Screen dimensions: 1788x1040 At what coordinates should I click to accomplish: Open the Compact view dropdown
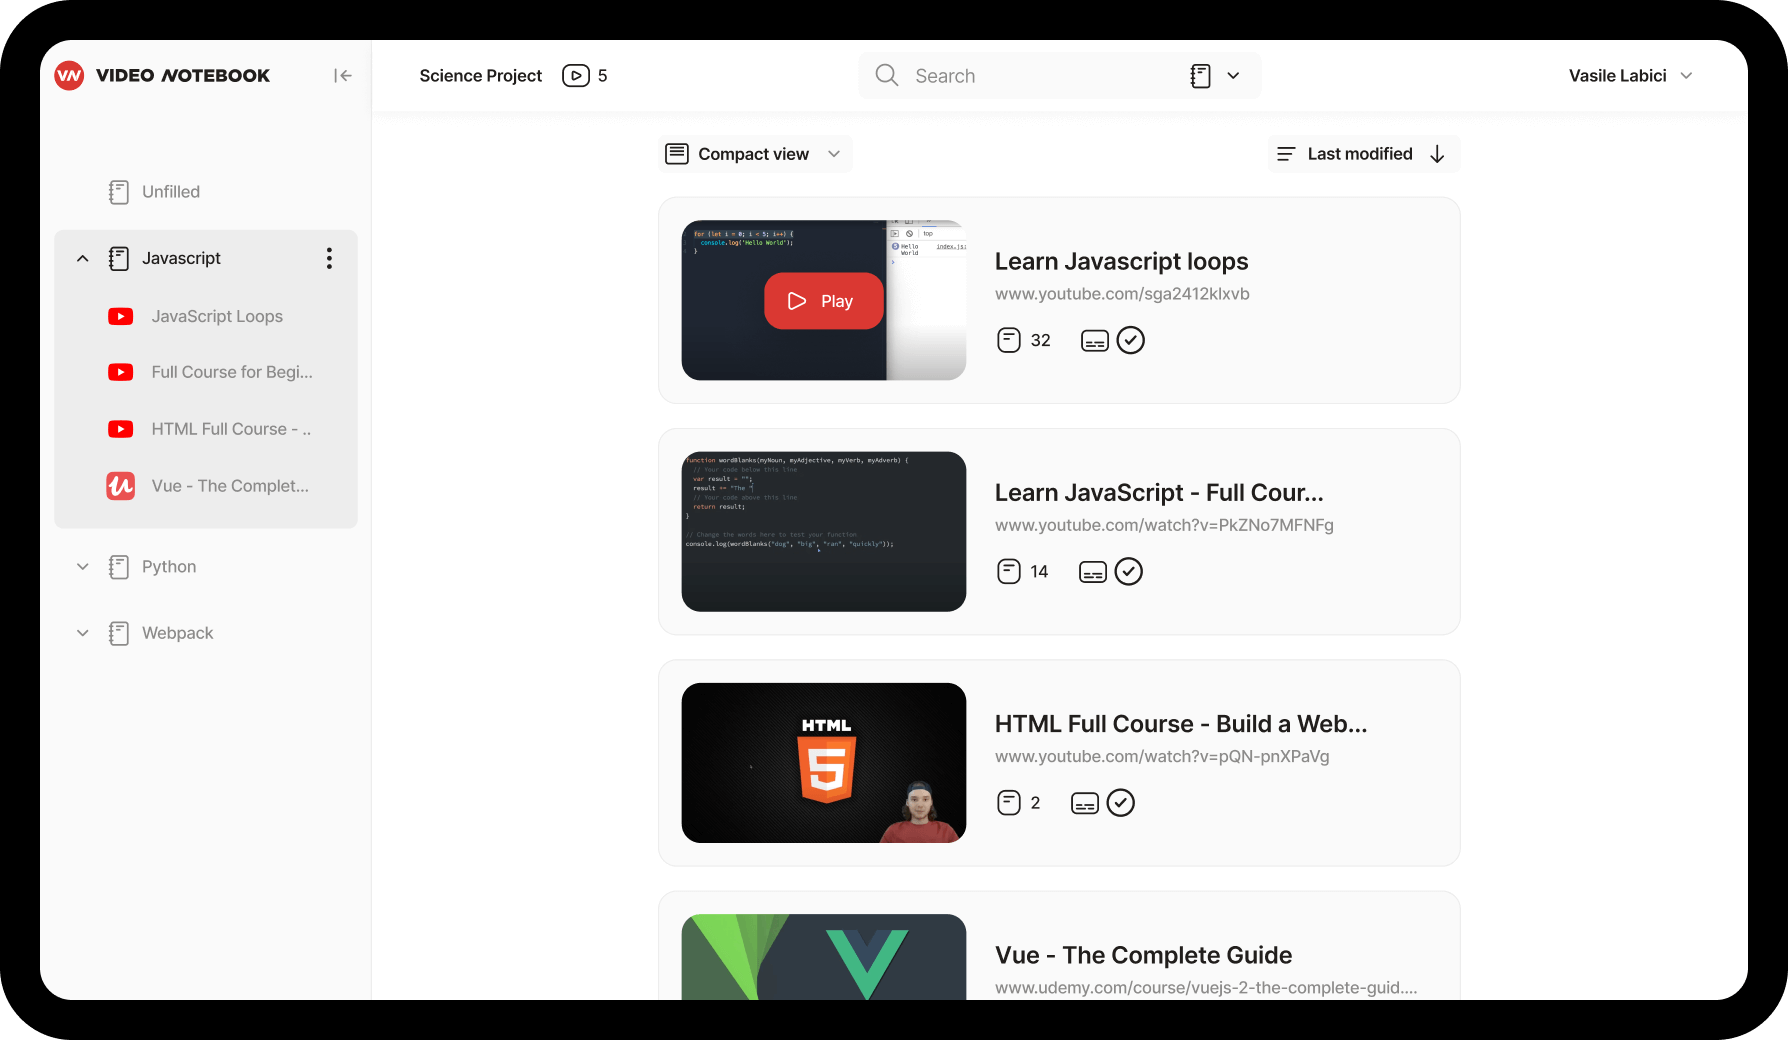point(755,154)
